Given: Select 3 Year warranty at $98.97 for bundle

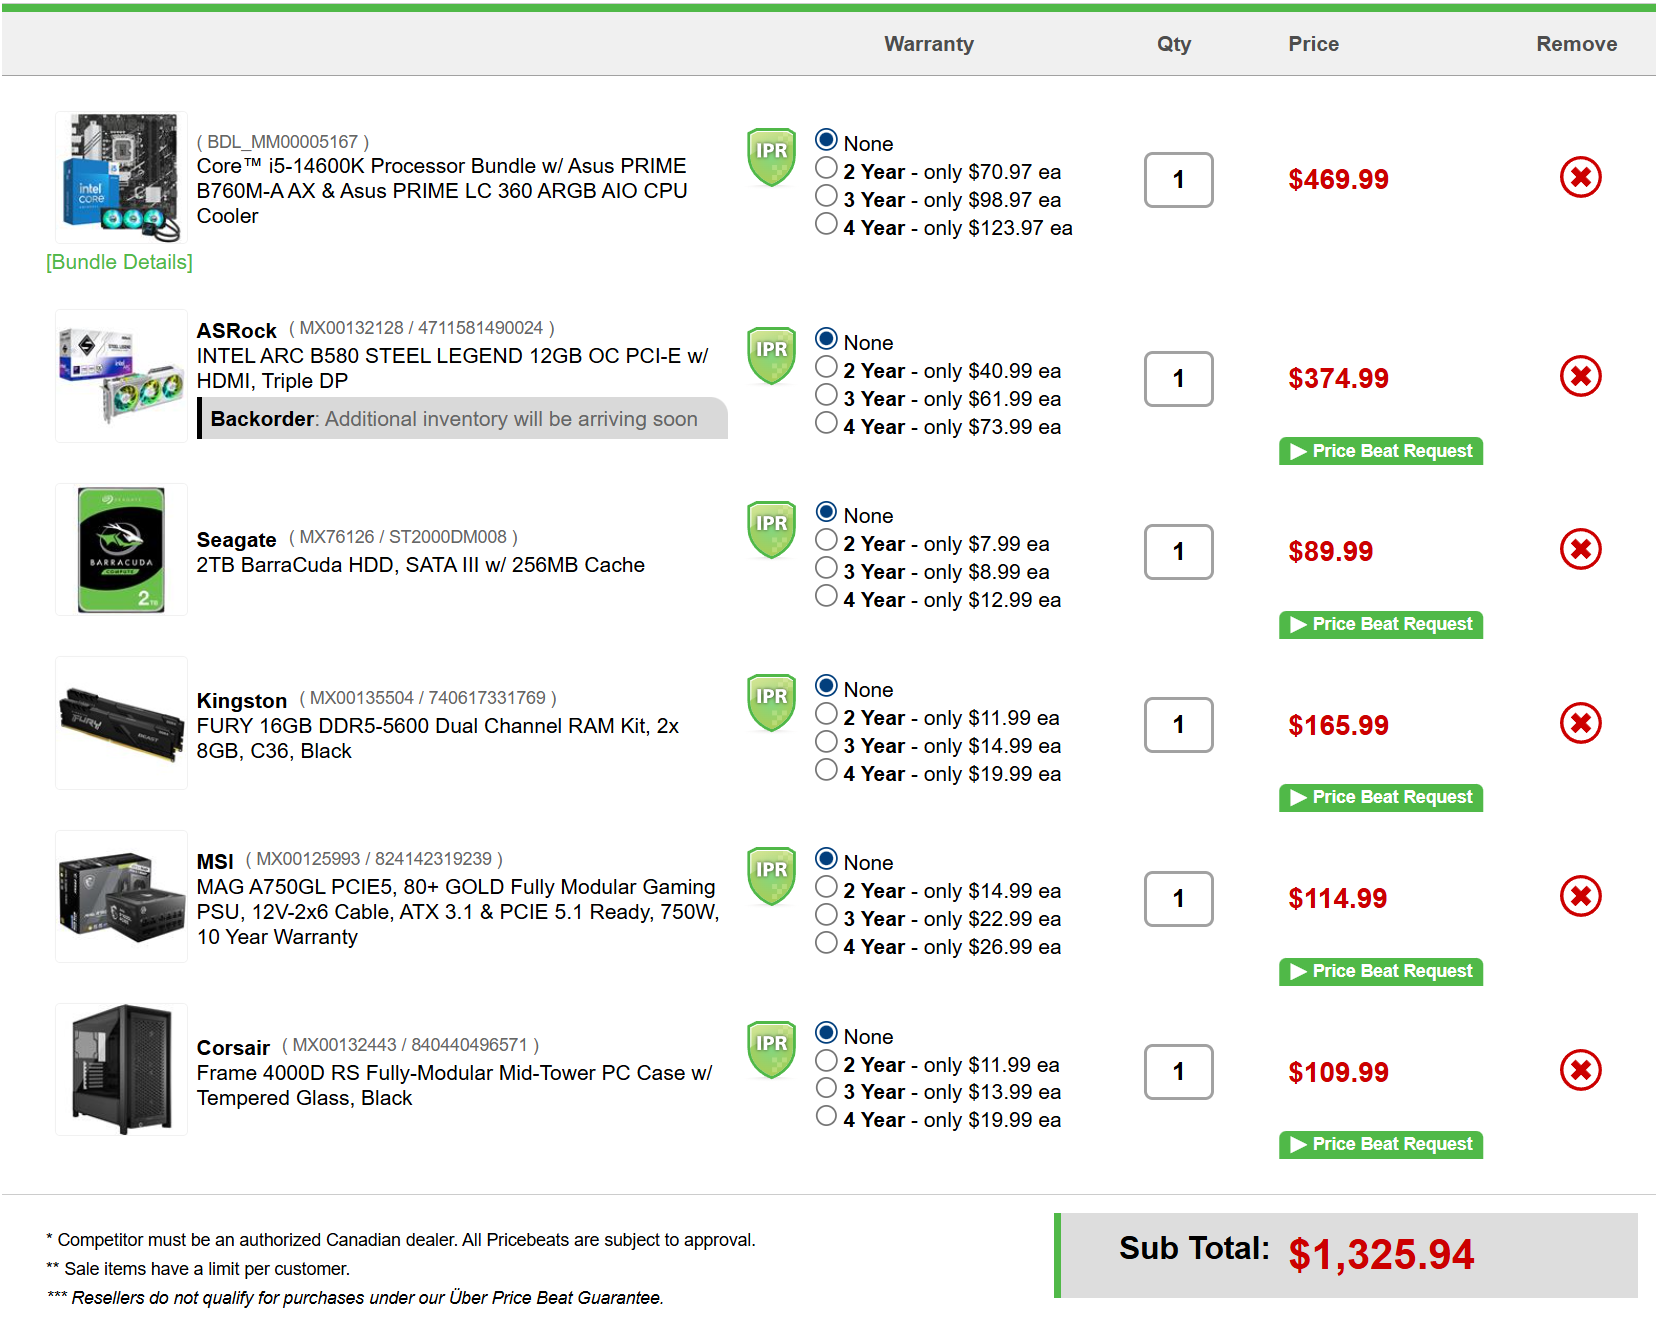Looking at the screenshot, I should pos(826,196).
